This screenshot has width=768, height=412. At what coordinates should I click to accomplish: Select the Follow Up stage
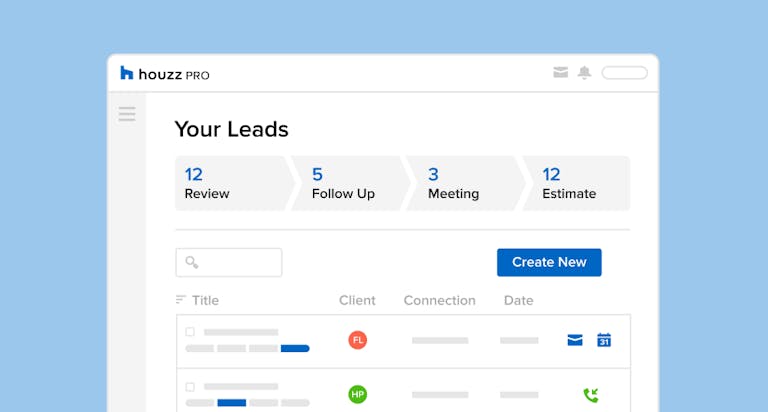coord(347,183)
